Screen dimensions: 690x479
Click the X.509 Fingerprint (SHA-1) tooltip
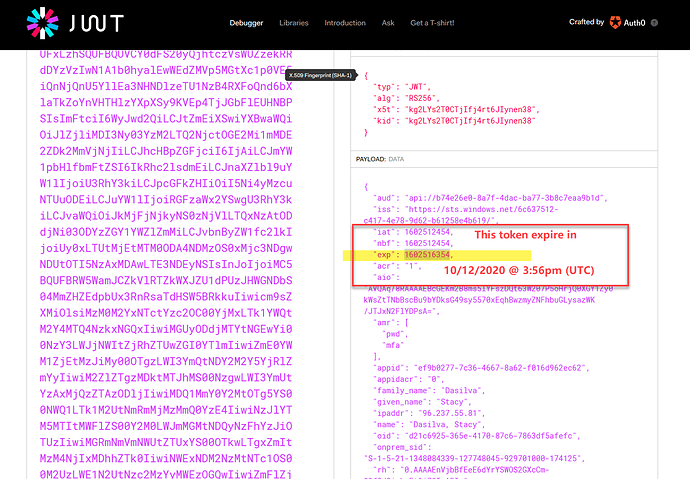click(x=321, y=75)
